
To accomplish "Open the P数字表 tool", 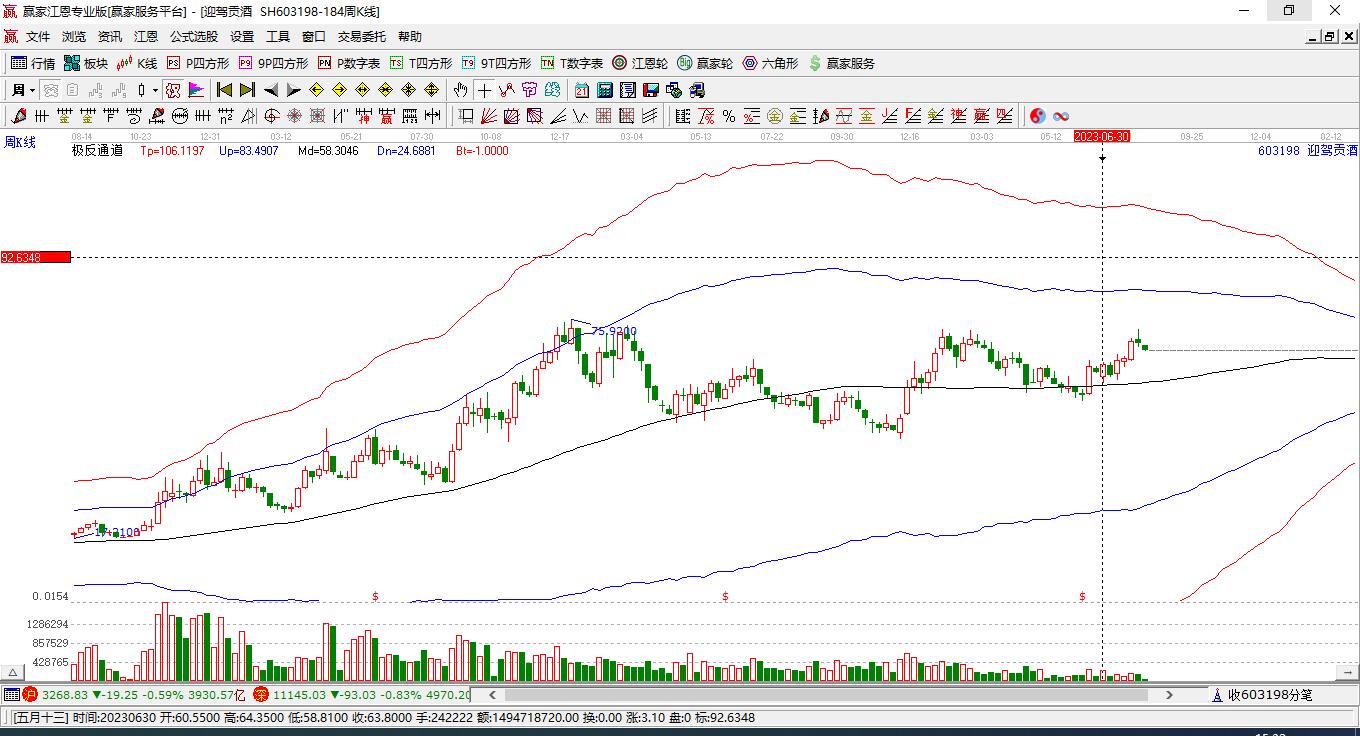I will 349,63.
